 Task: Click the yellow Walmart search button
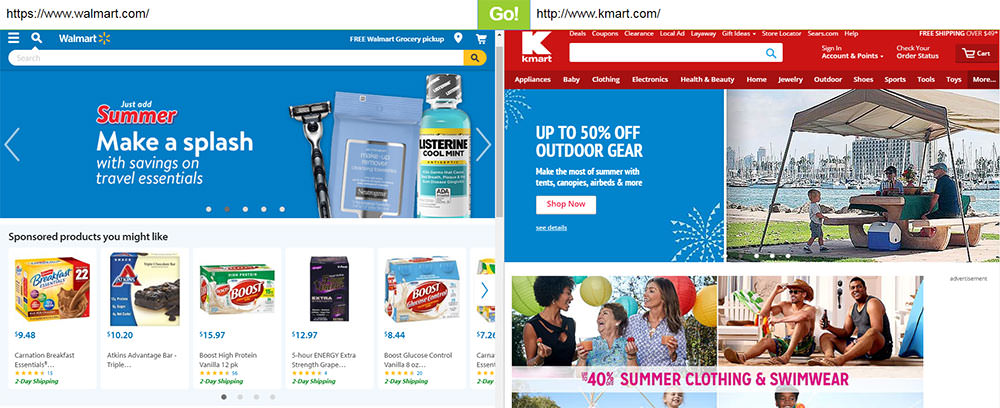[x=474, y=58]
